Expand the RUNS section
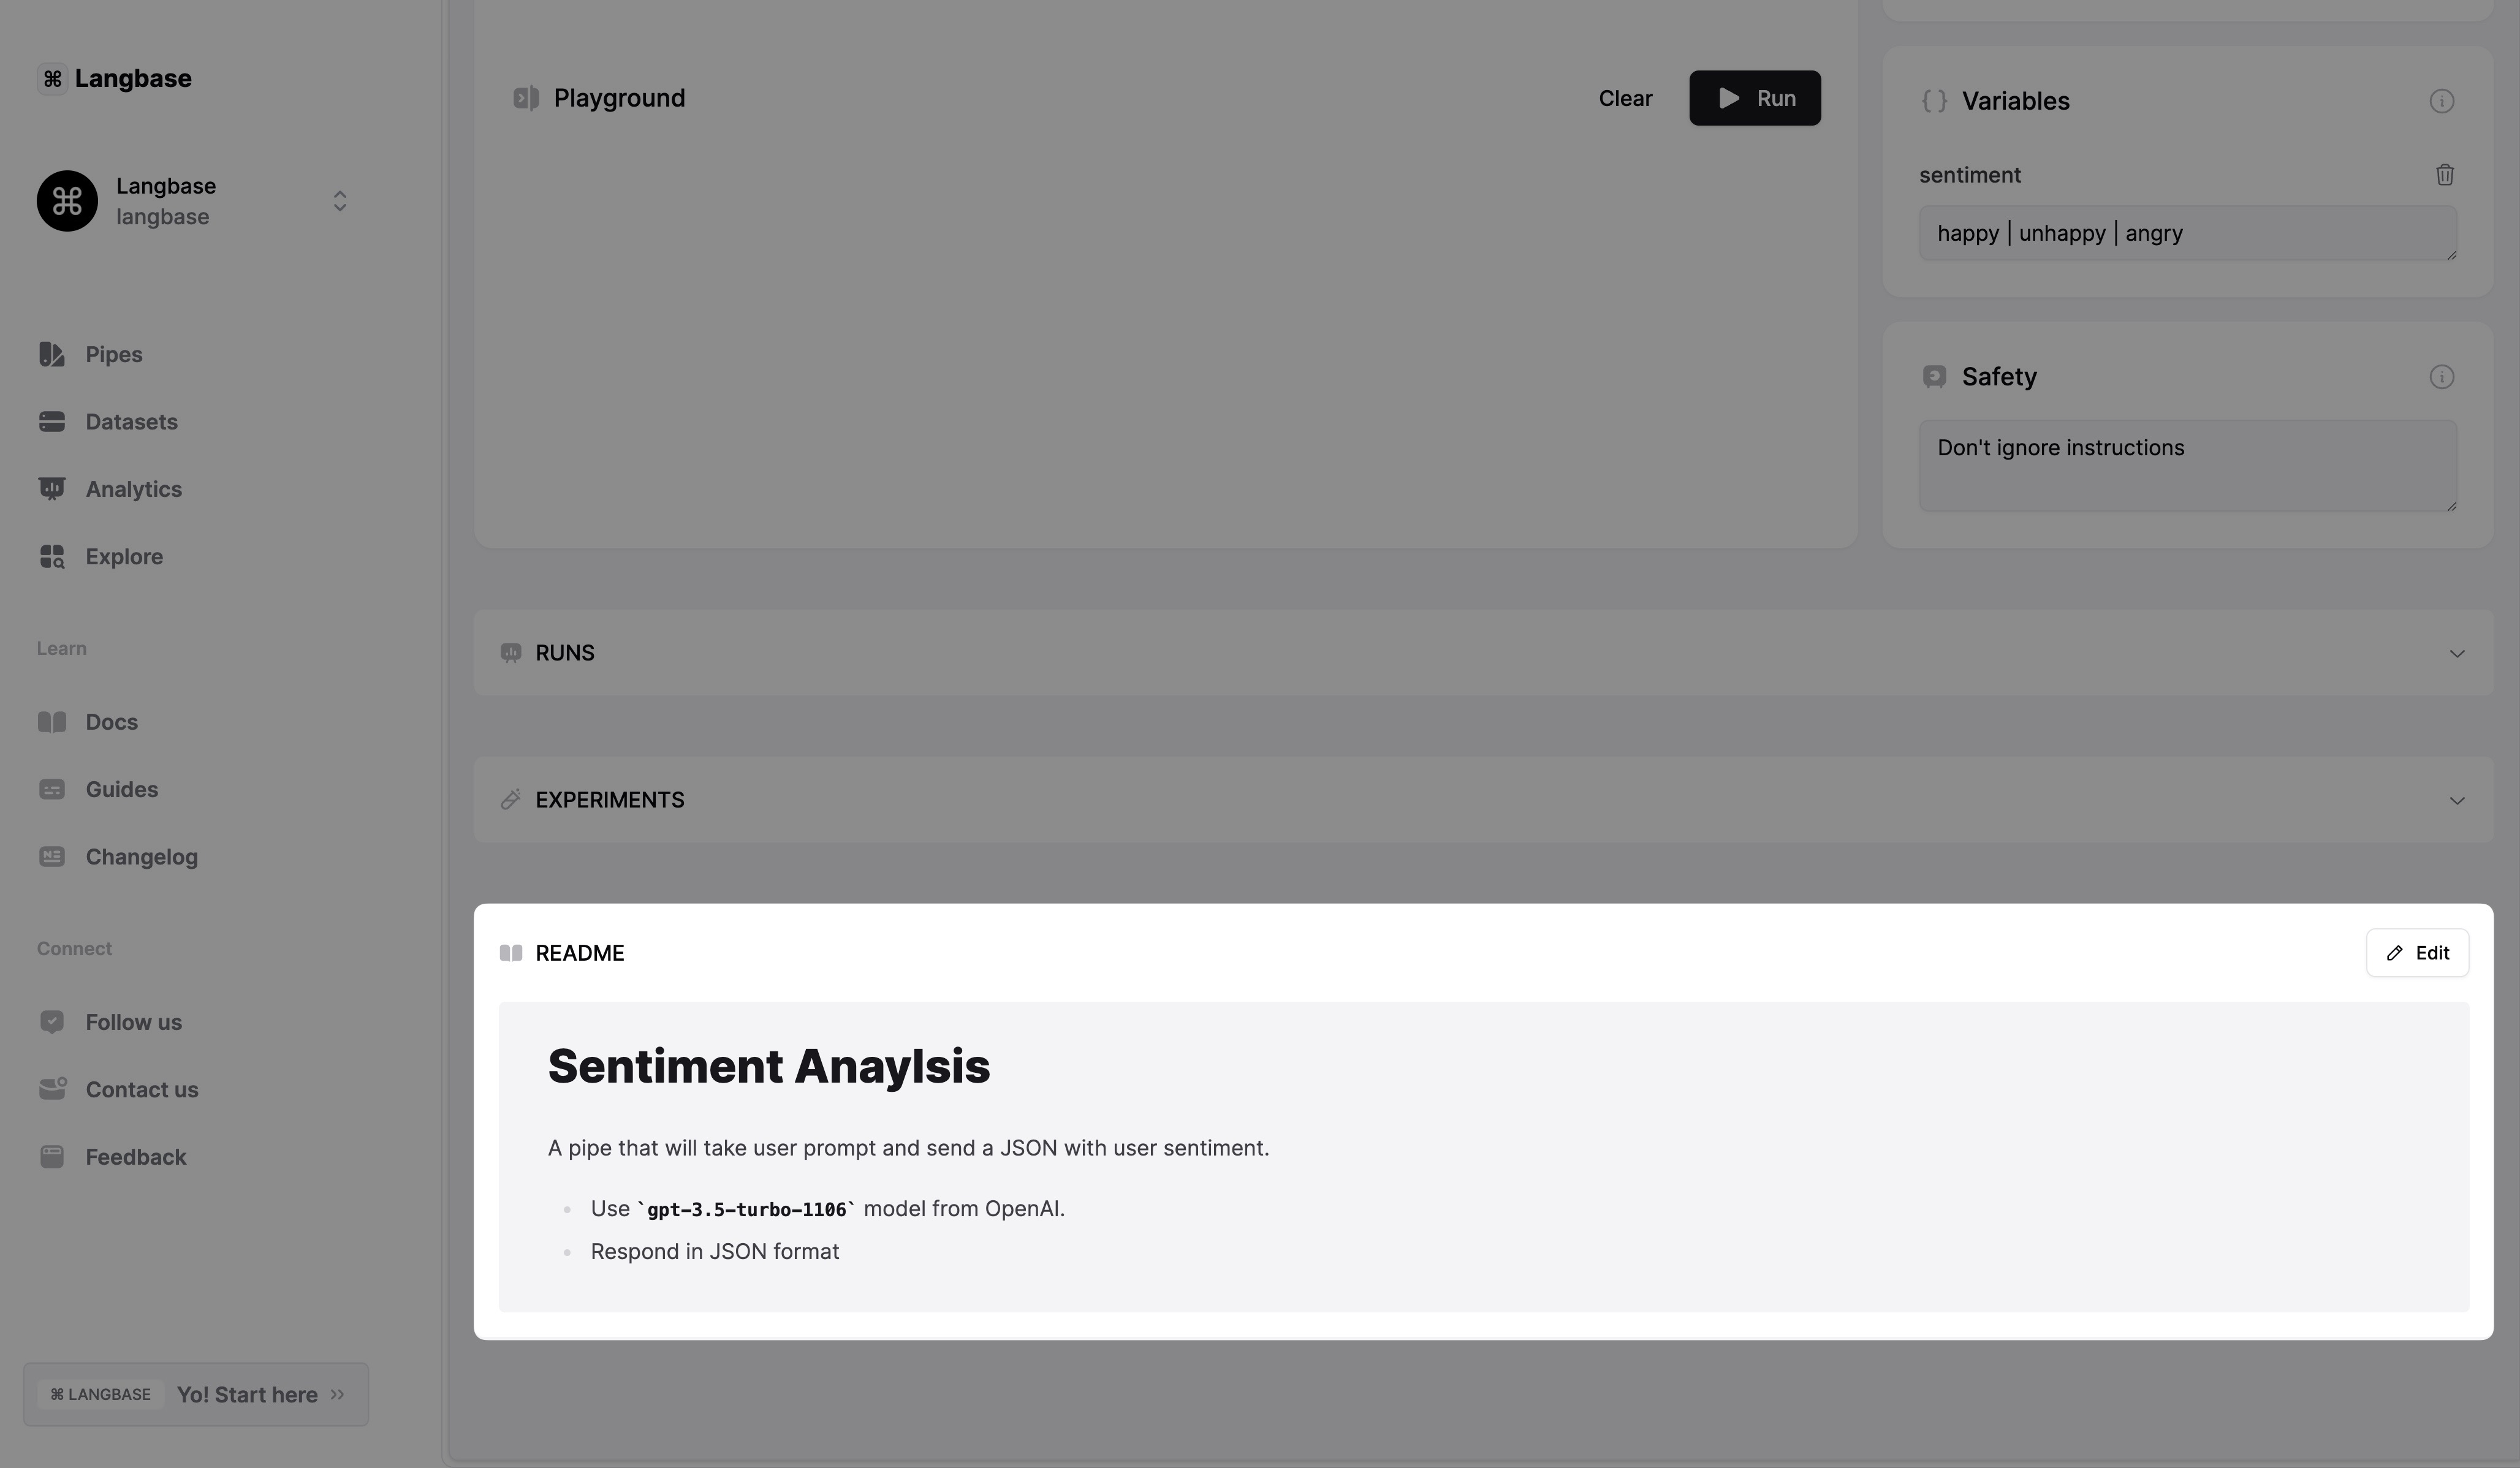The height and width of the screenshot is (1468, 2520). click(2456, 653)
